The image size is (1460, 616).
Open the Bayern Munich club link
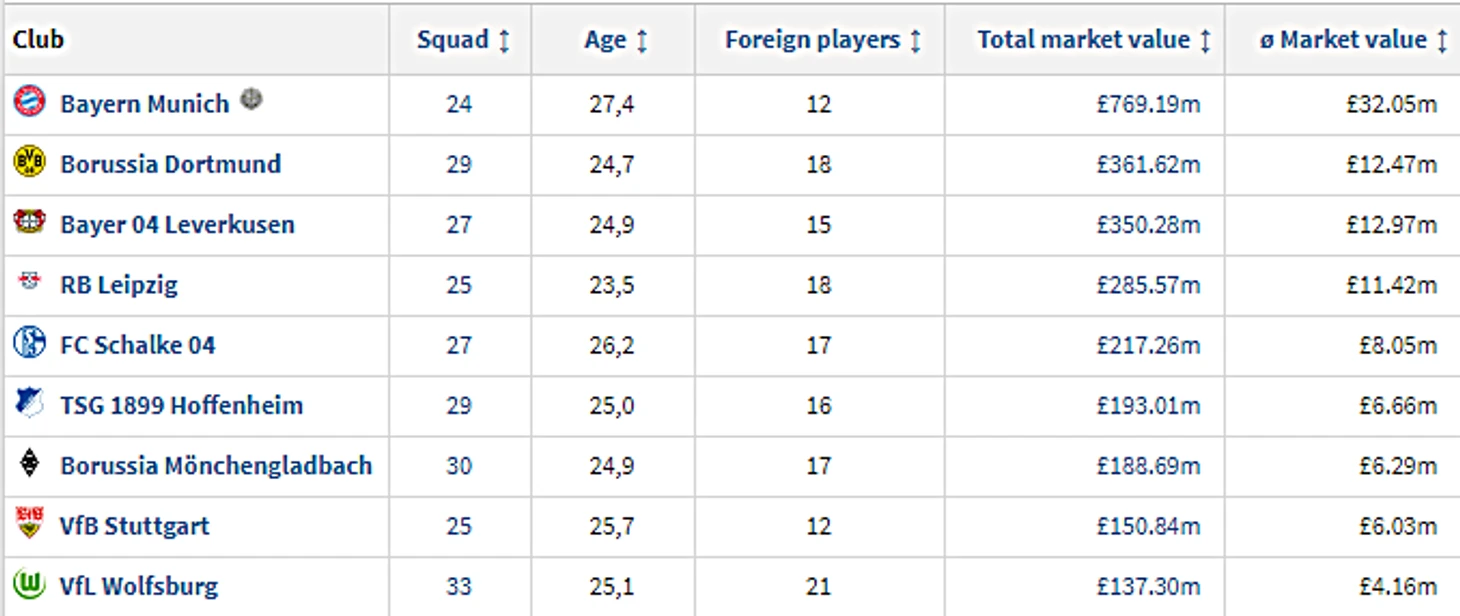click(144, 104)
